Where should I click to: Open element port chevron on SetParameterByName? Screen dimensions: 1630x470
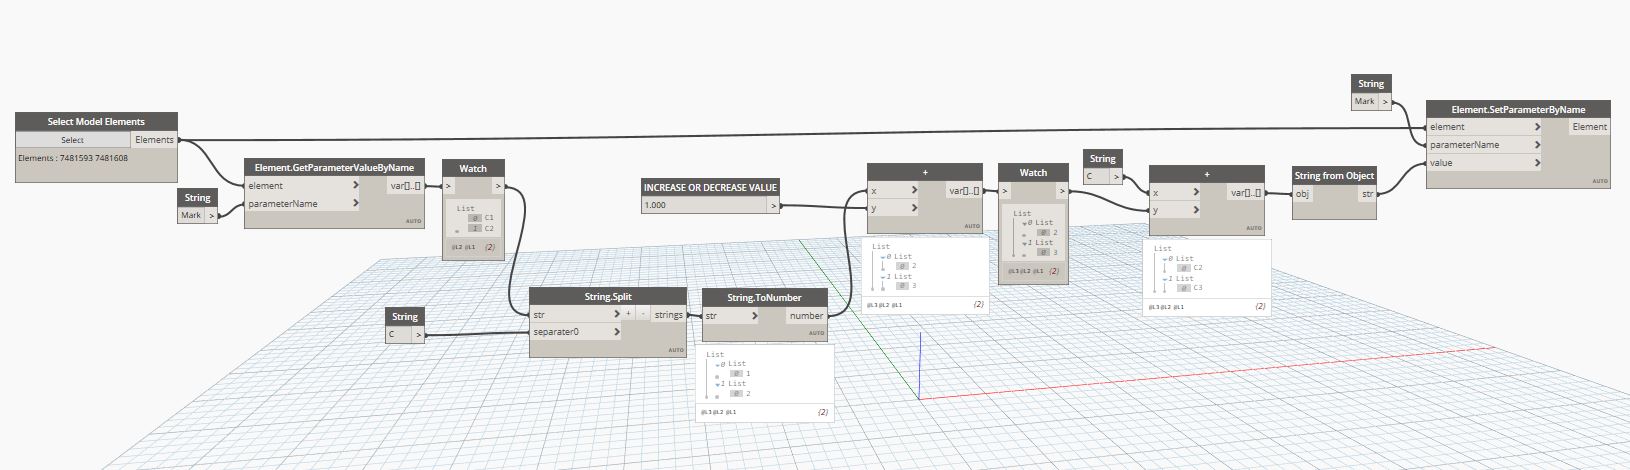[1537, 127]
